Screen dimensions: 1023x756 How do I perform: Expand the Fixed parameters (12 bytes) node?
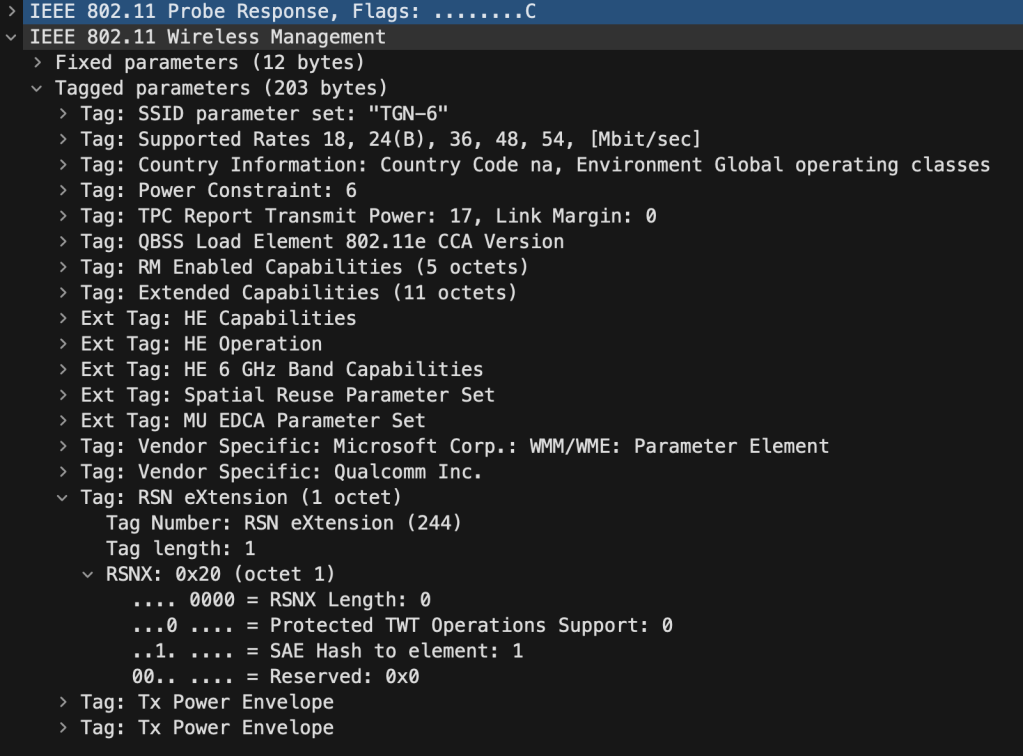[x=37, y=63]
